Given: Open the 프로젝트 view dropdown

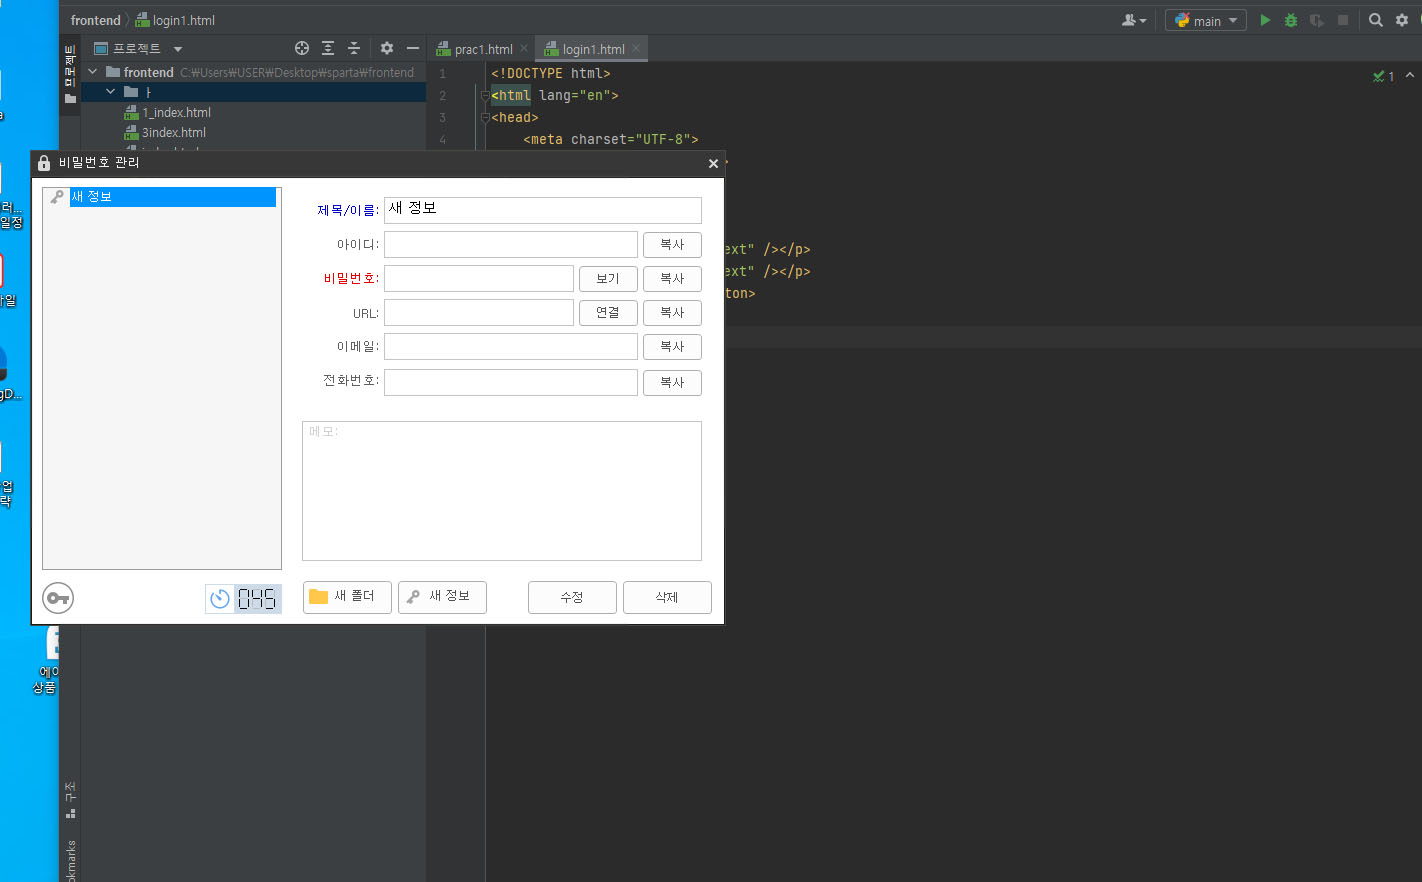Looking at the screenshot, I should [x=139, y=48].
